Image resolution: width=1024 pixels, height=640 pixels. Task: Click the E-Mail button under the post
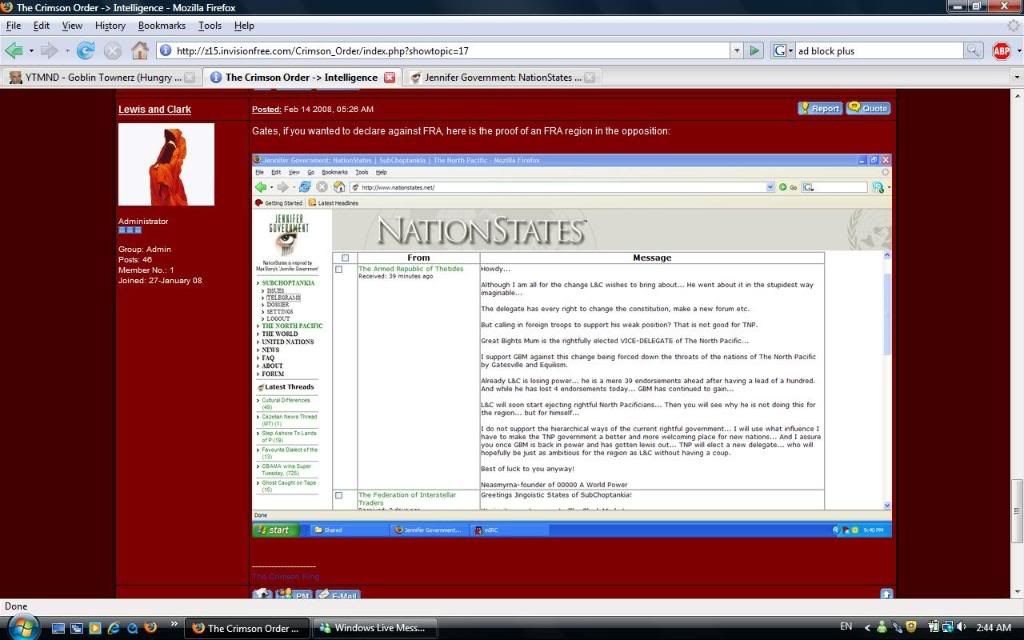[338, 594]
